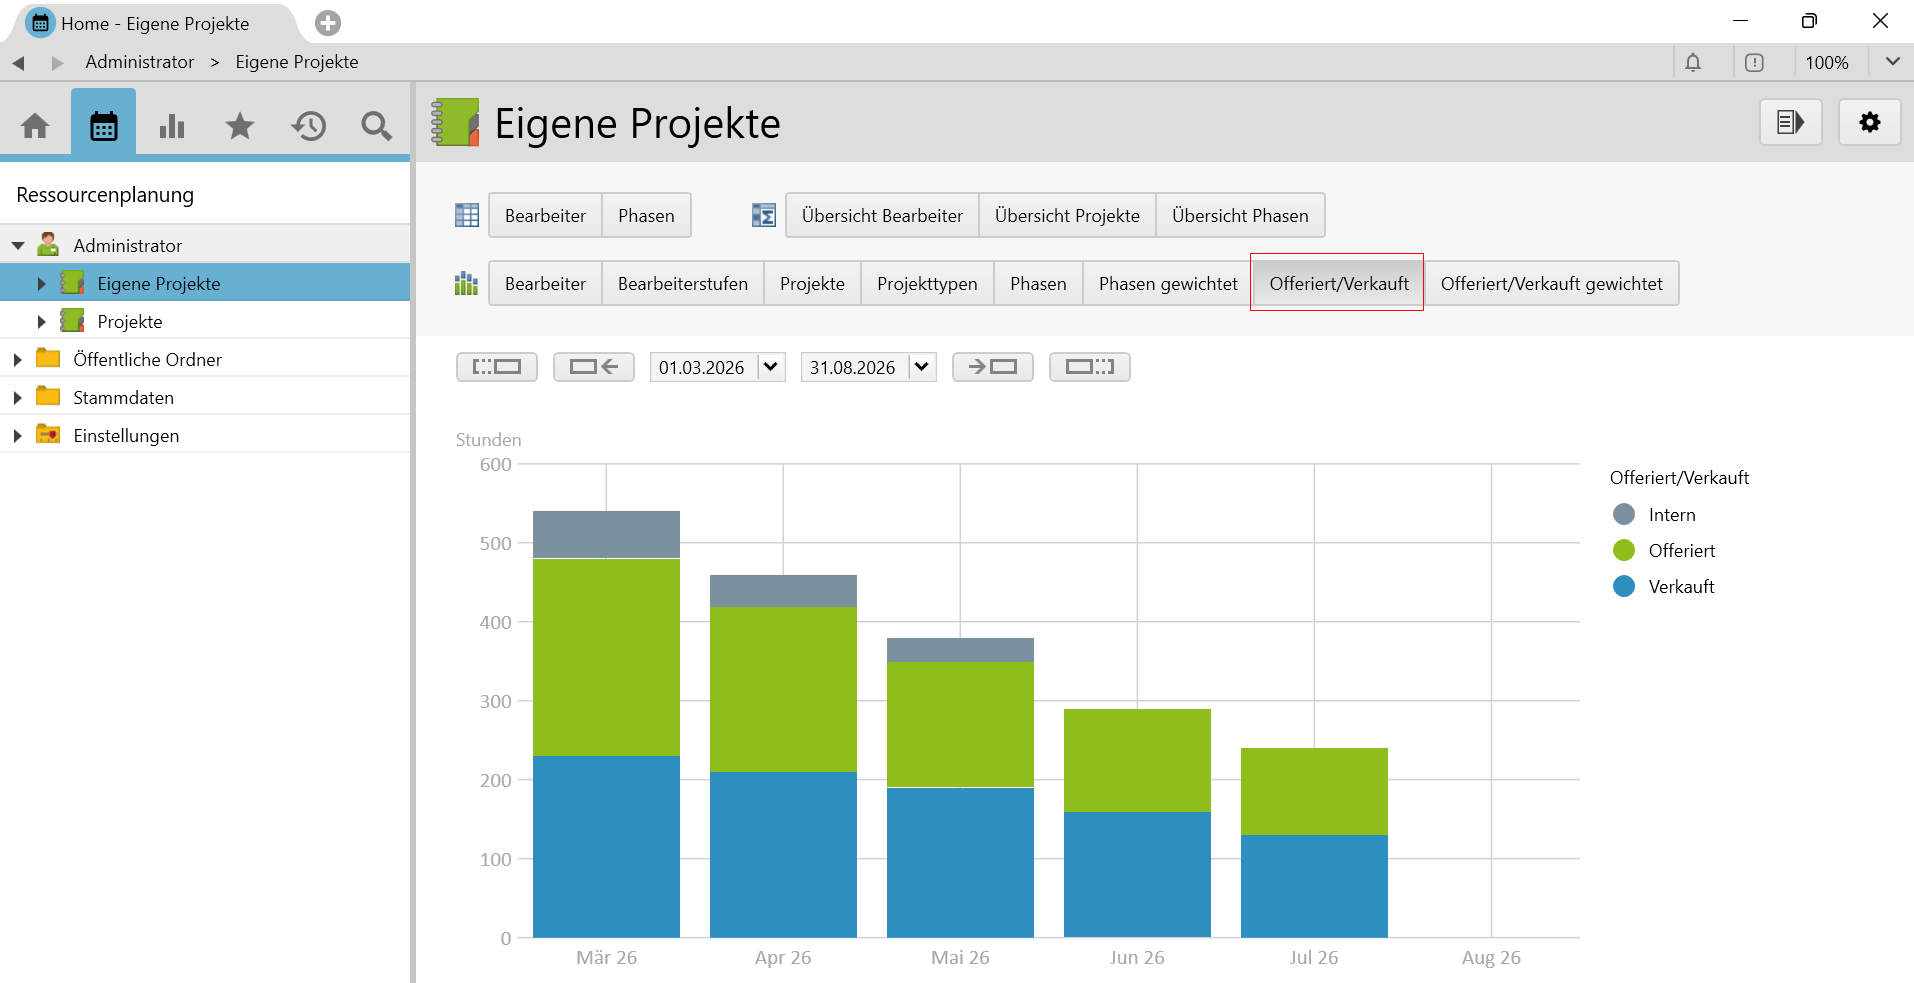Image resolution: width=1914 pixels, height=983 pixels.
Task: Open the bar chart reports icon
Action: [172, 126]
